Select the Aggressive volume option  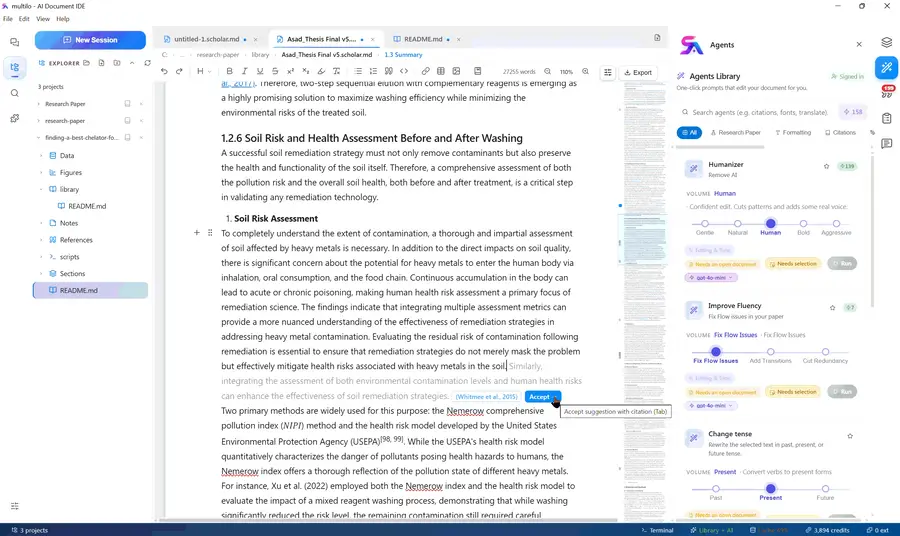point(836,224)
